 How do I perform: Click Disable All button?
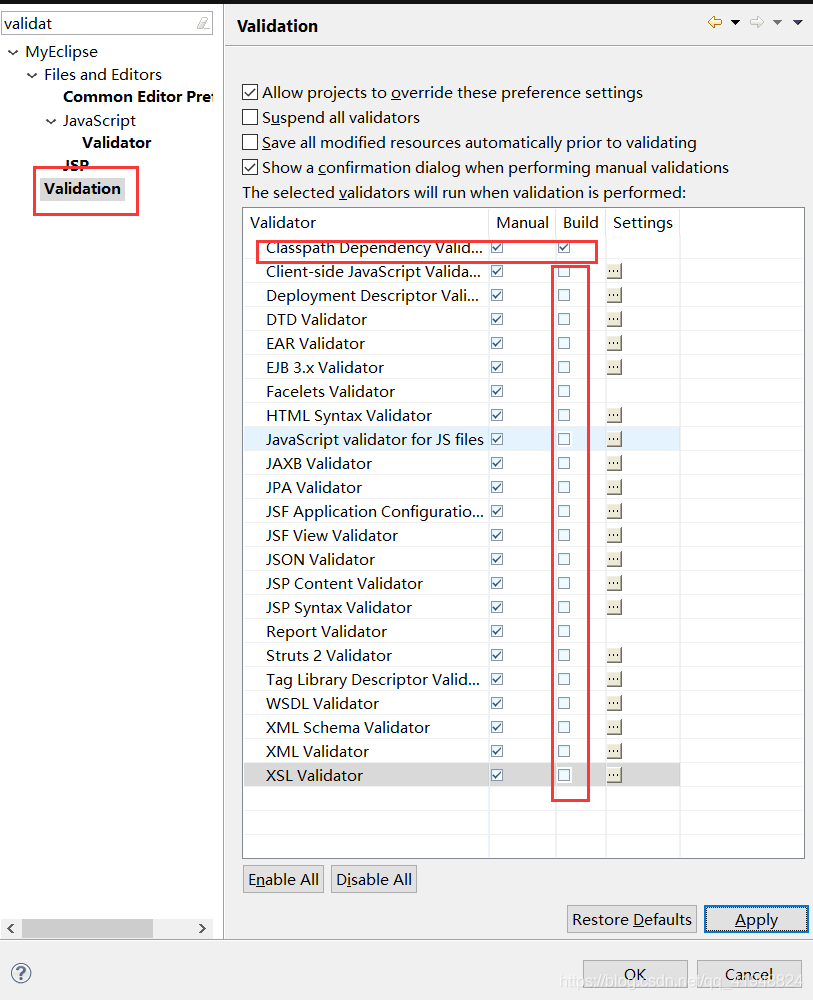pyautogui.click(x=374, y=879)
